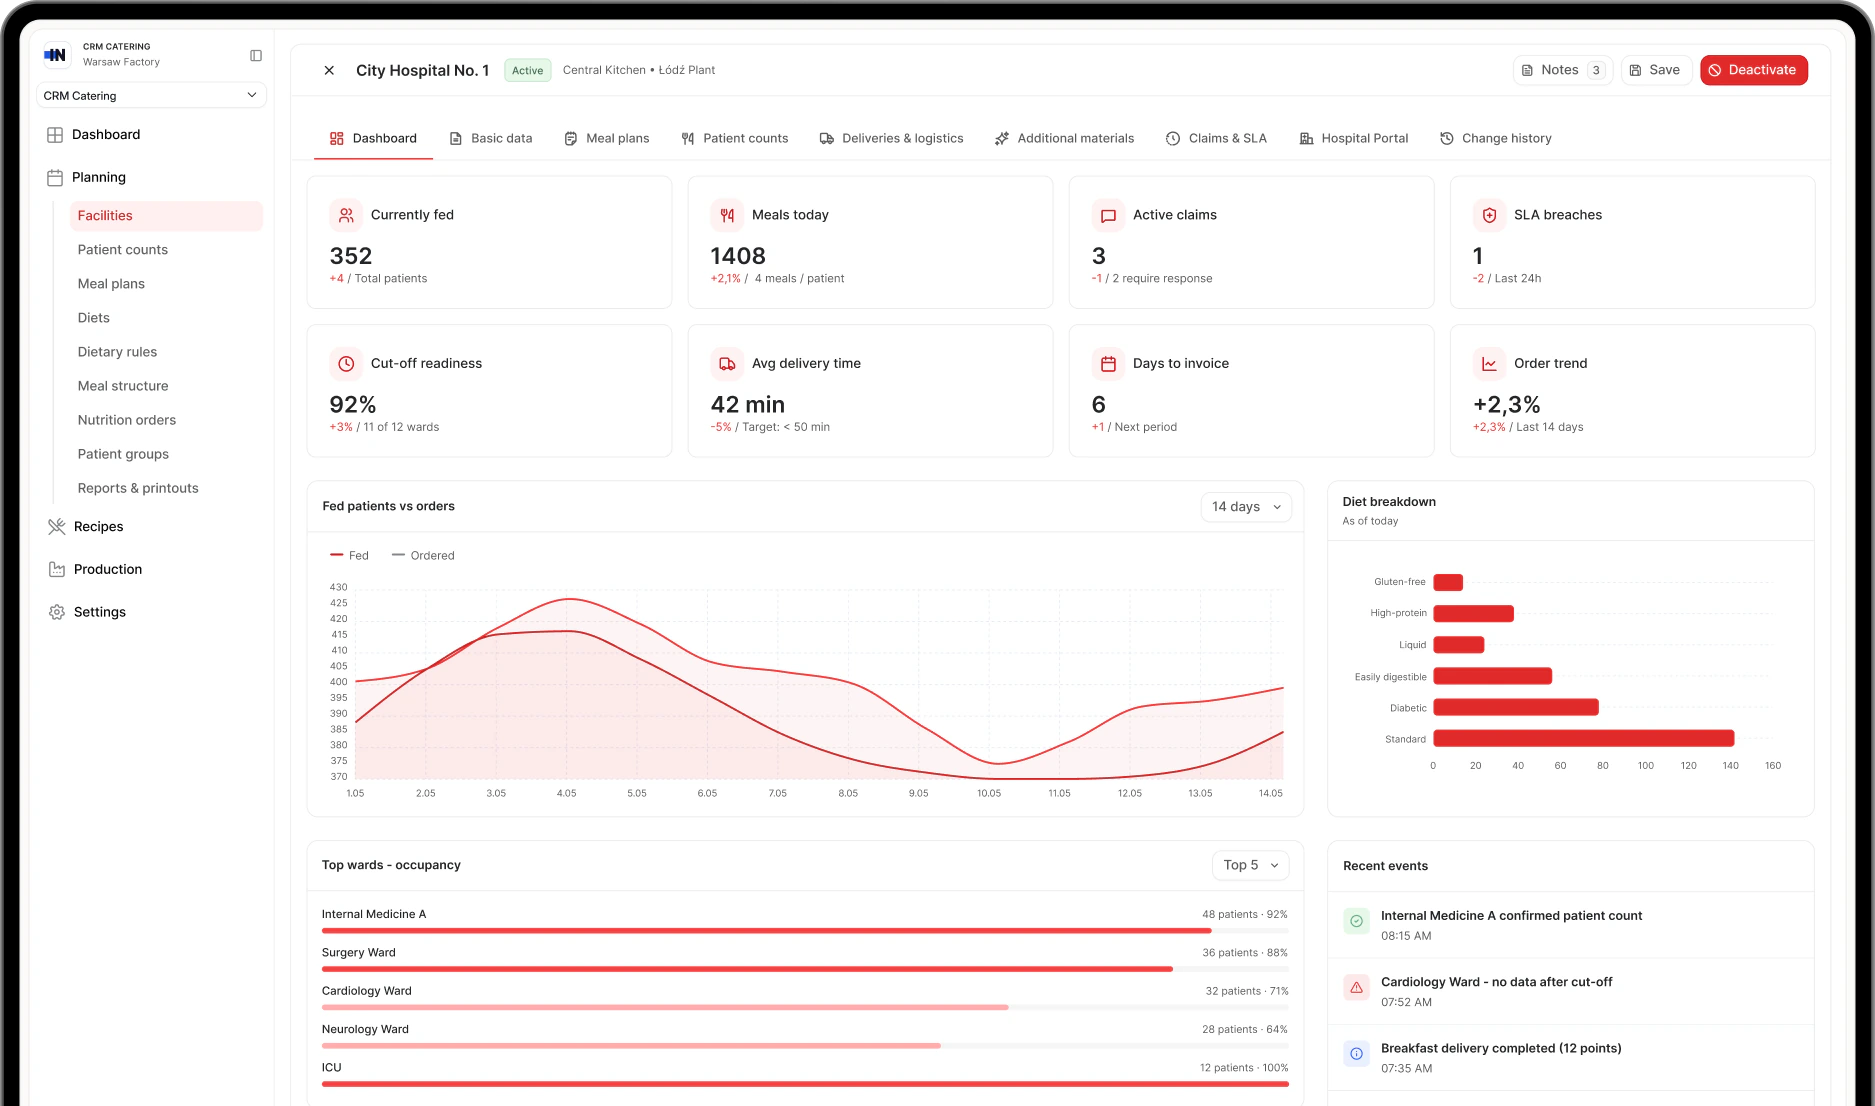Screen dimensions: 1875x1106
Task: Click the Avg delivery time truck icon
Action: click(727, 364)
